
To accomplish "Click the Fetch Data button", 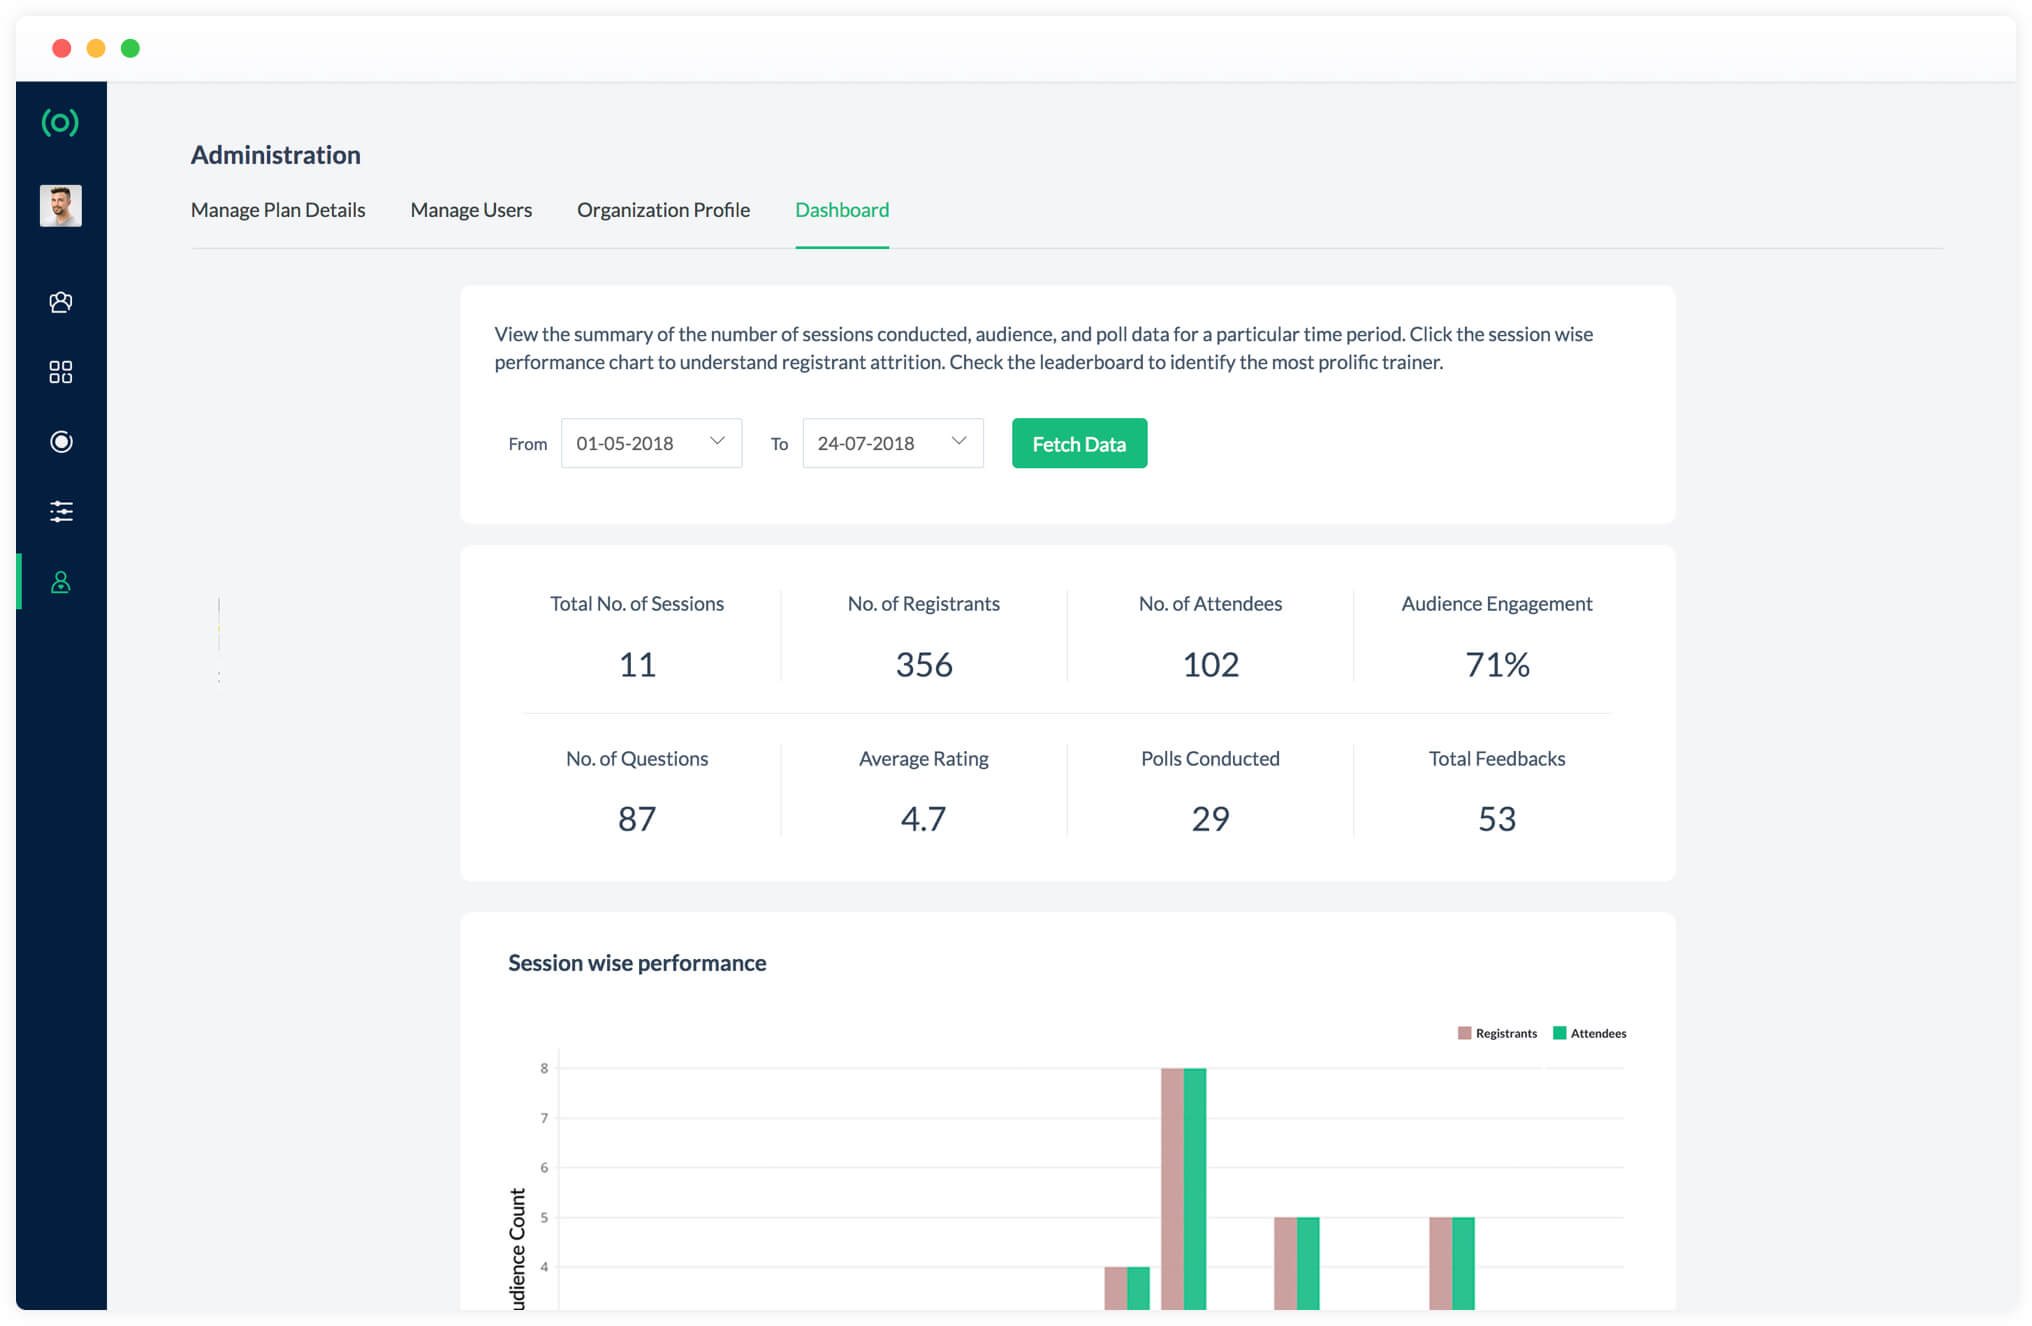I will point(1079,443).
